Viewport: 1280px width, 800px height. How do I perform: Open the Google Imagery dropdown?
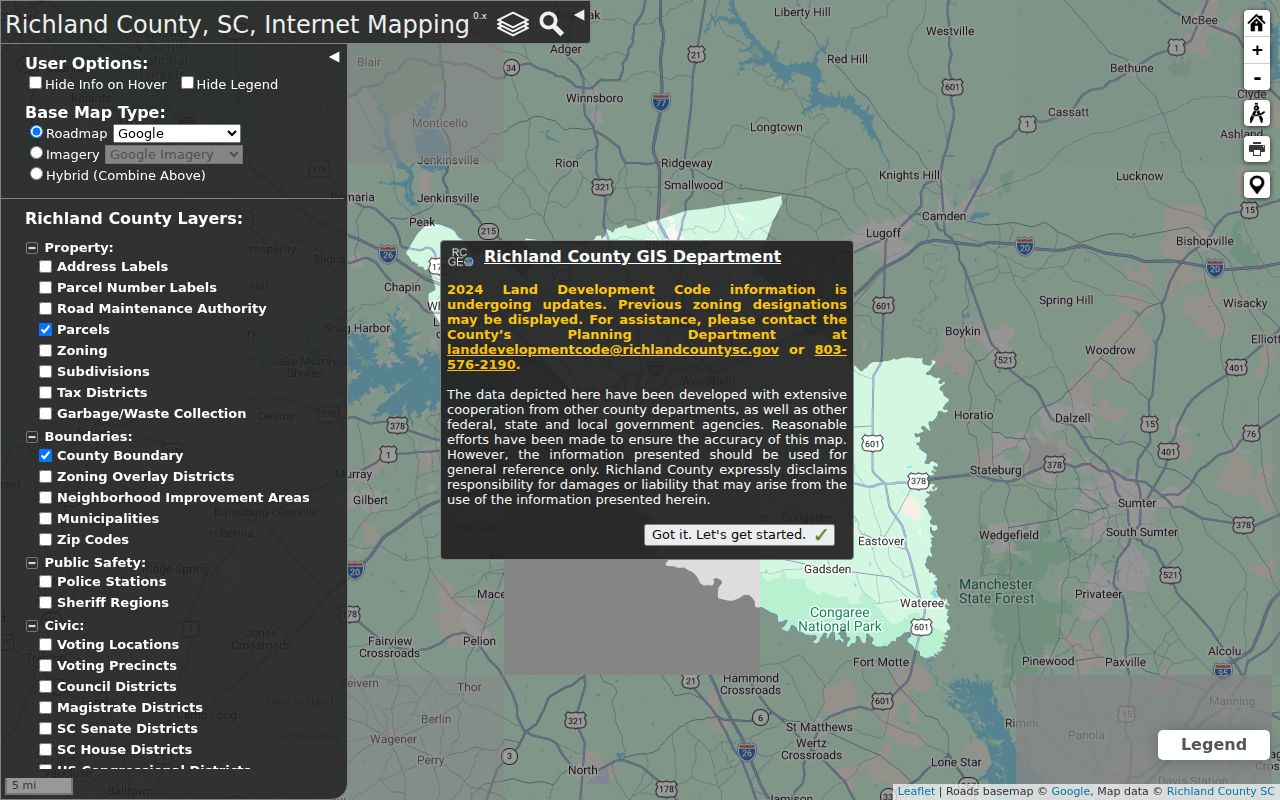tap(173, 154)
